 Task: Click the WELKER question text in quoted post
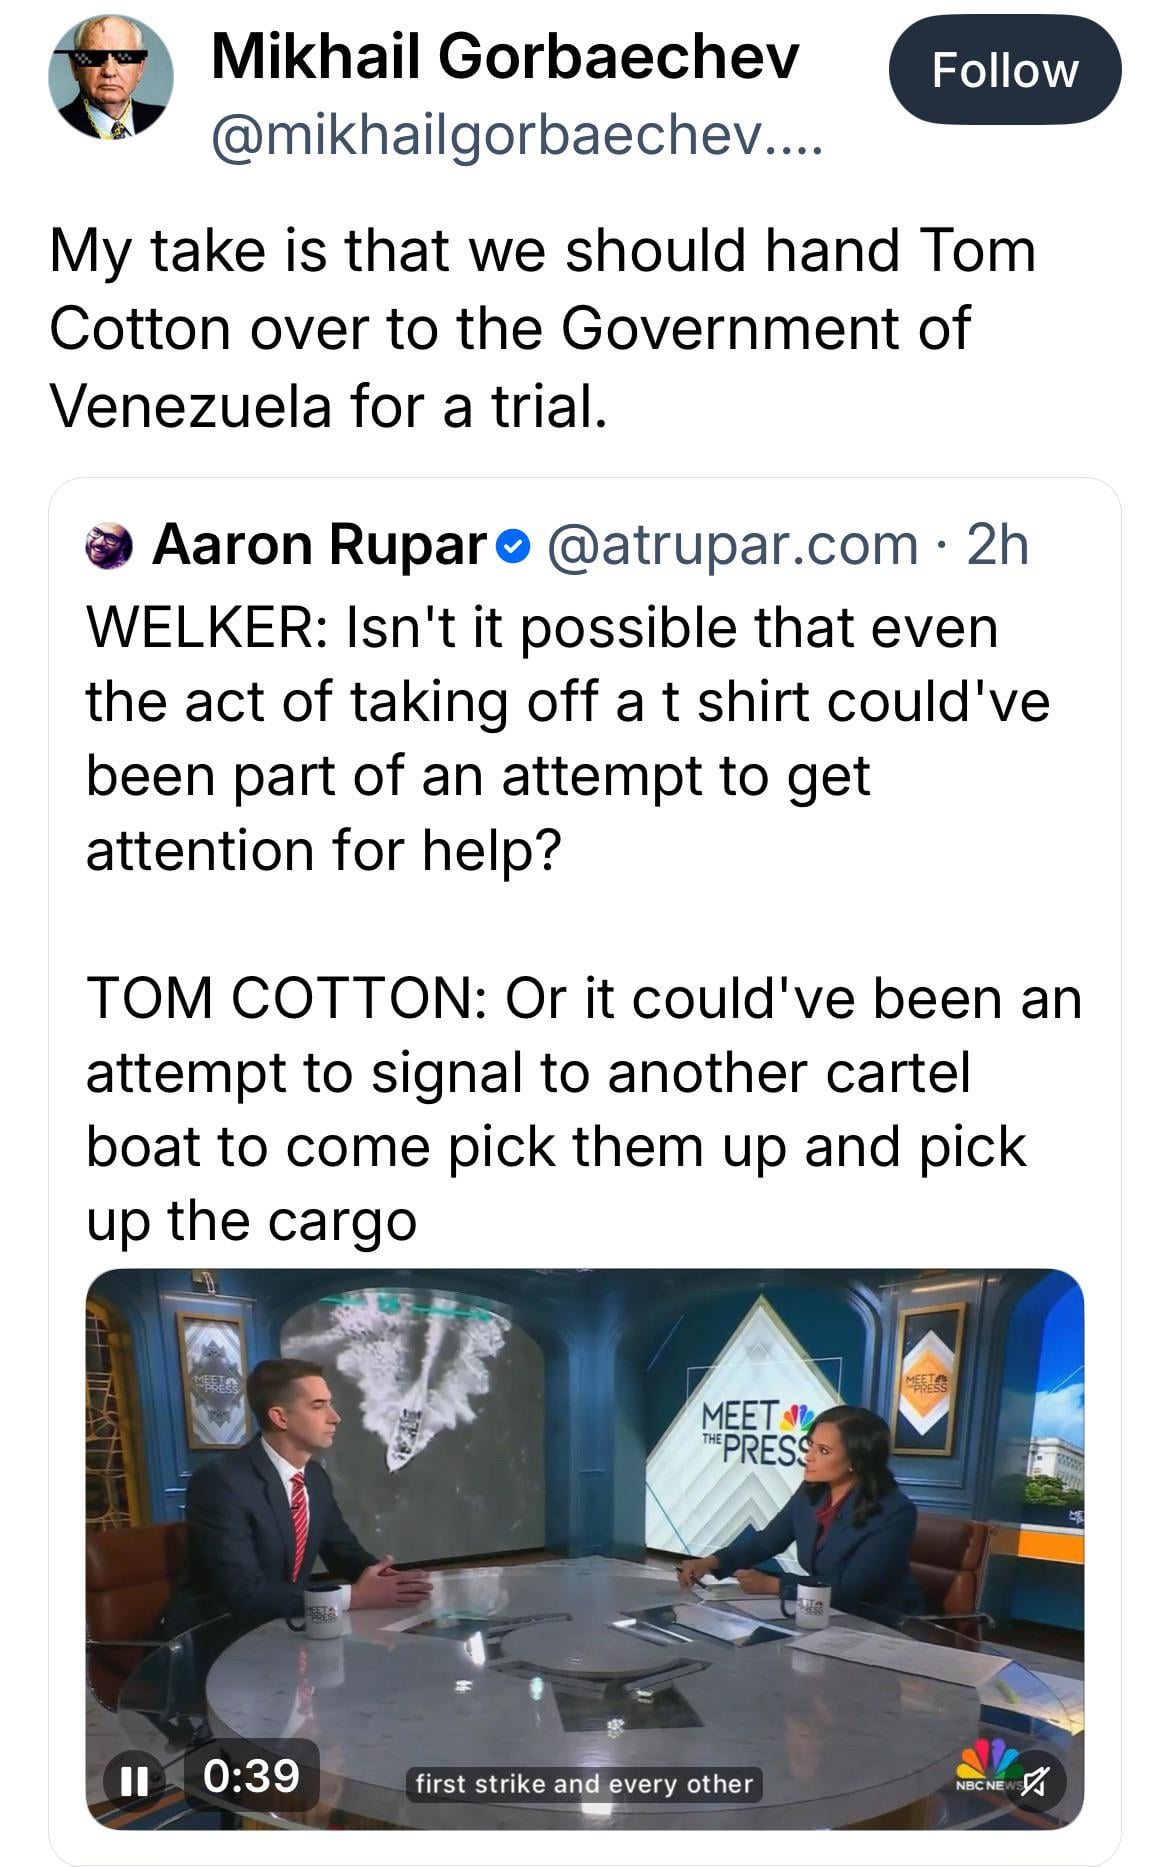(567, 738)
